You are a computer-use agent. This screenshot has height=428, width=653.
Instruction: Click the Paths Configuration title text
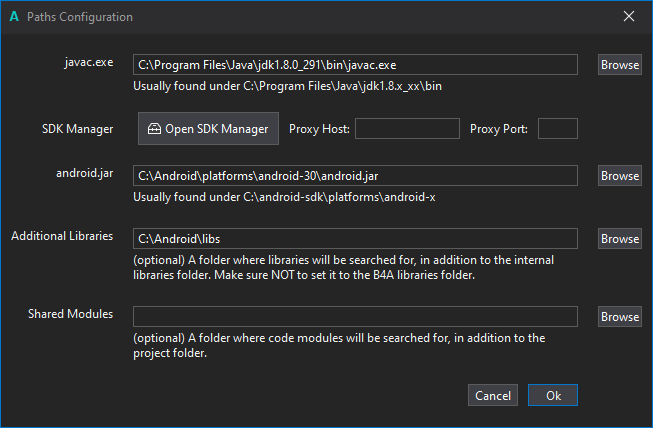tap(79, 17)
